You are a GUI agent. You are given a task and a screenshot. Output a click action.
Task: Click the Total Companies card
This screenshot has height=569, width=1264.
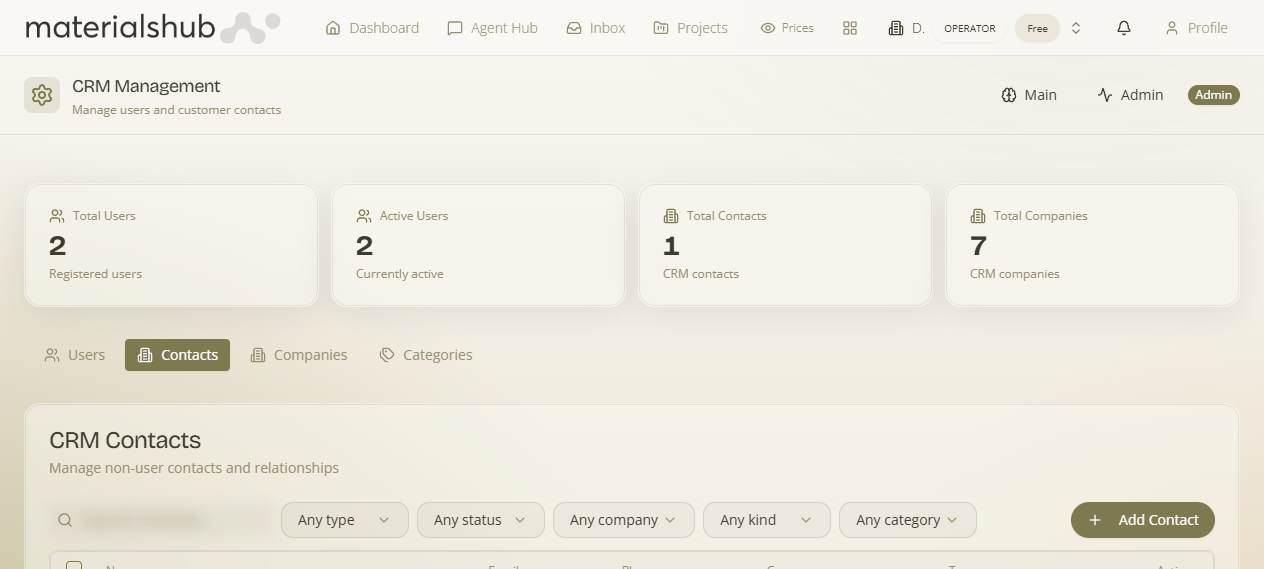pyautogui.click(x=1092, y=245)
